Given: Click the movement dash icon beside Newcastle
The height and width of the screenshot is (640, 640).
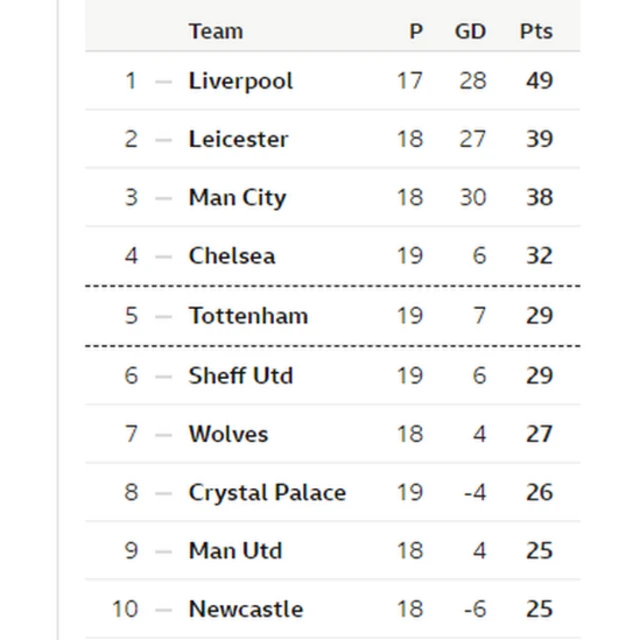Looking at the screenshot, I should point(164,609).
